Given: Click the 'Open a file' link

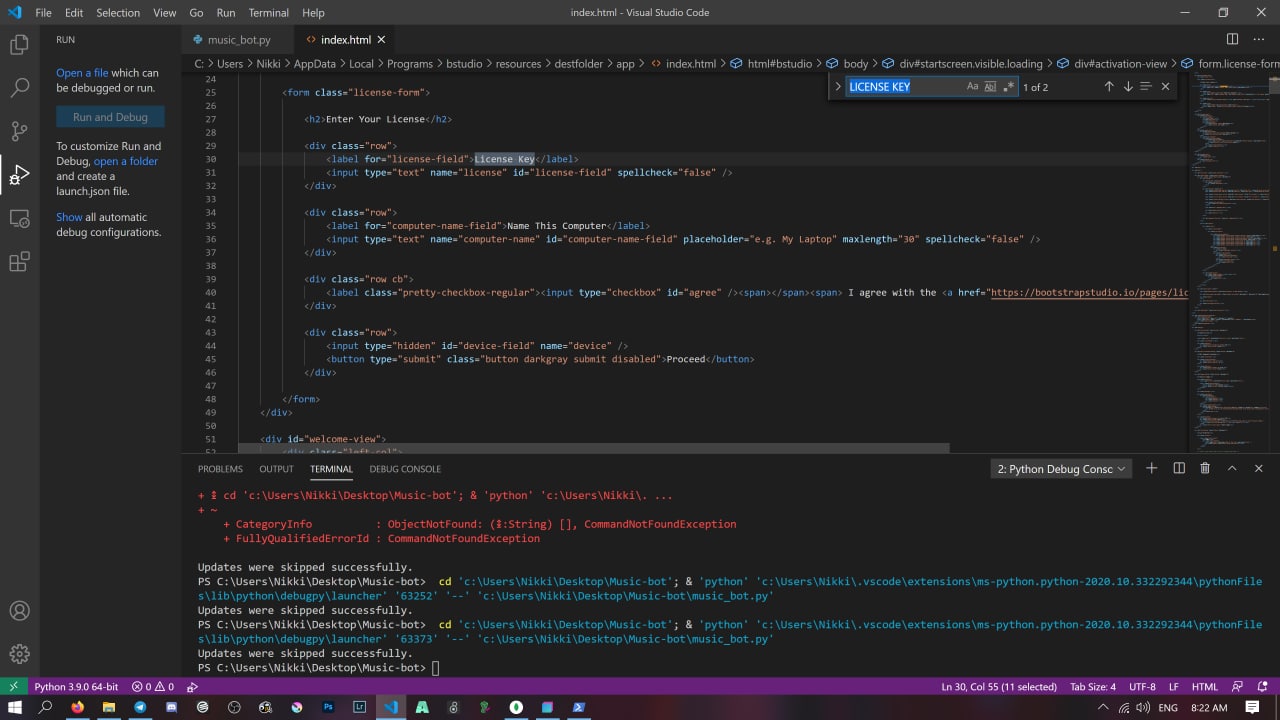Looking at the screenshot, I should [x=82, y=73].
